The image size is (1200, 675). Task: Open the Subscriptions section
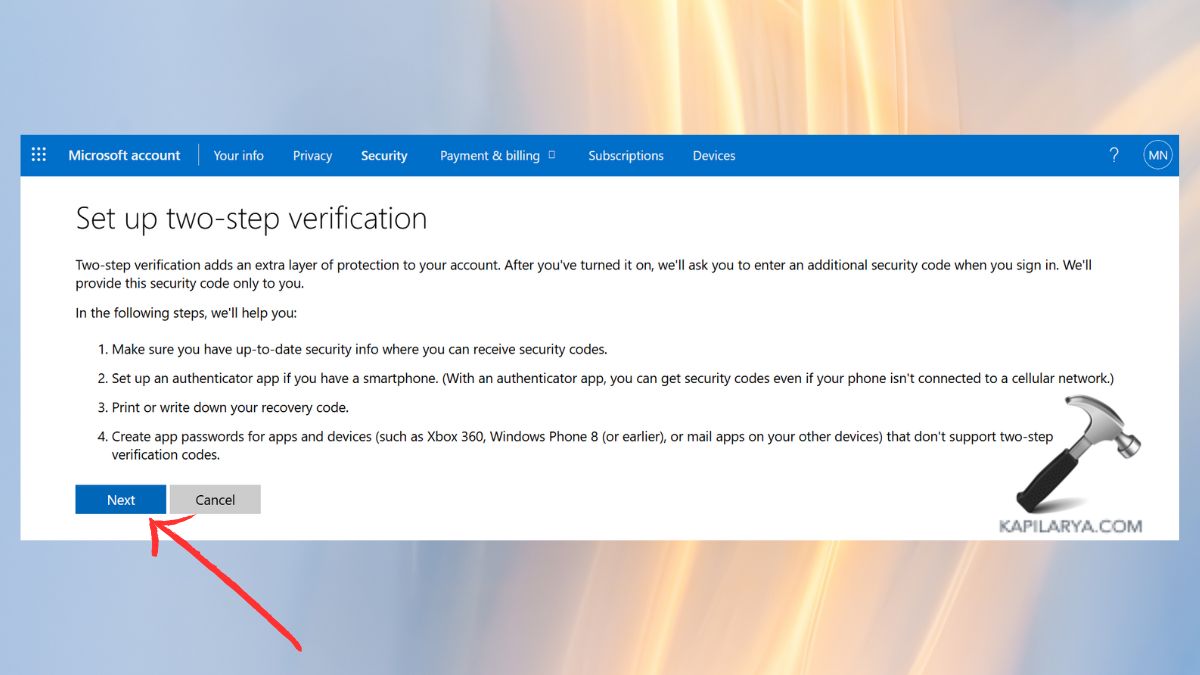click(626, 155)
